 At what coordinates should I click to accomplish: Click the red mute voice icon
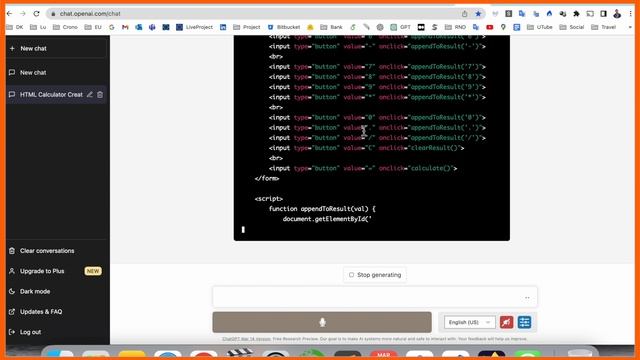click(507, 322)
